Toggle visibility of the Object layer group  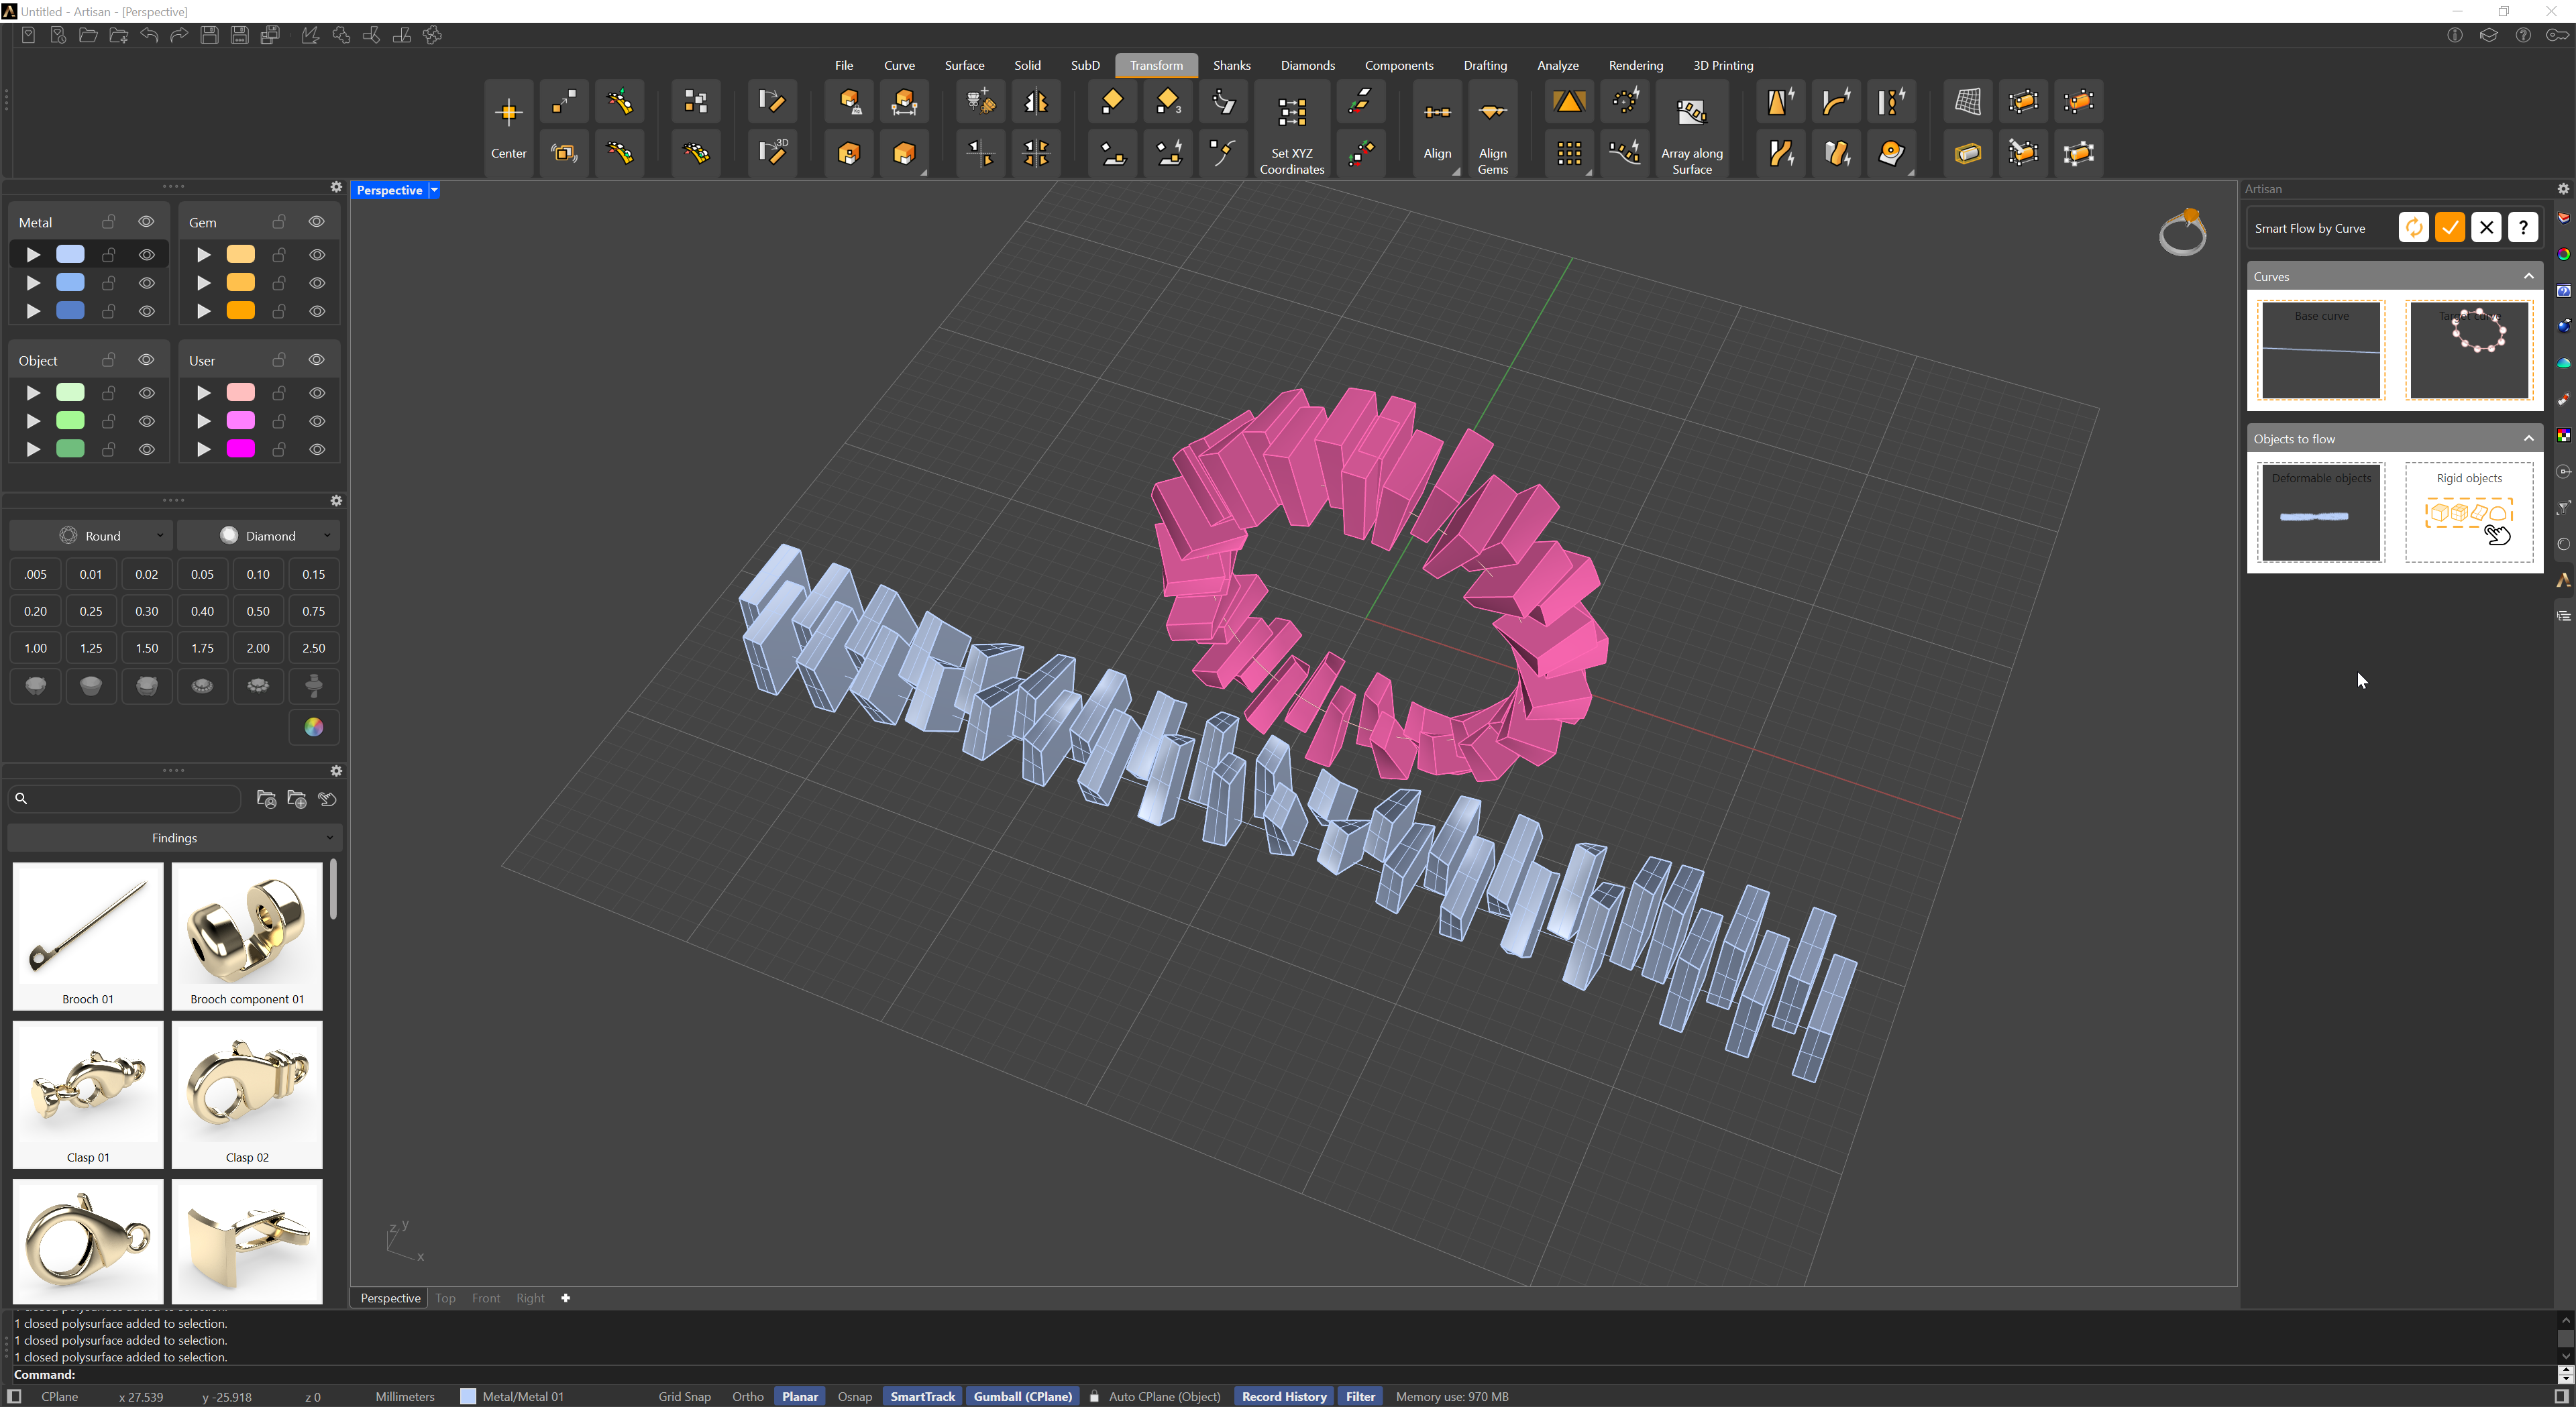coord(146,360)
